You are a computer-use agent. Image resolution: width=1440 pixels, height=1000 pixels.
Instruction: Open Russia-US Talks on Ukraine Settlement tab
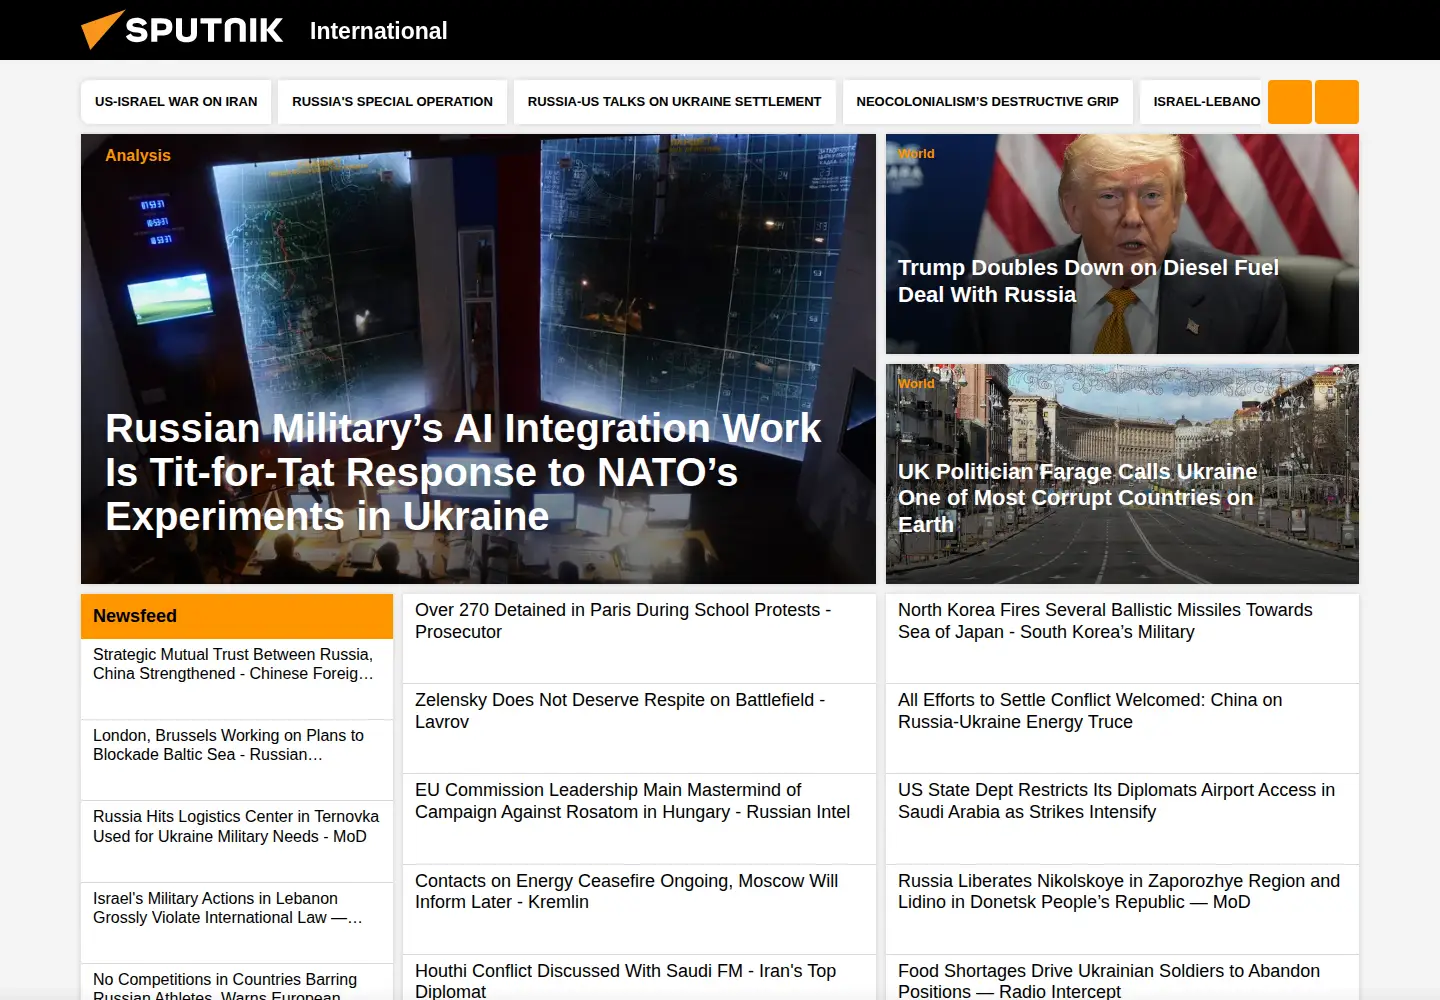click(674, 102)
